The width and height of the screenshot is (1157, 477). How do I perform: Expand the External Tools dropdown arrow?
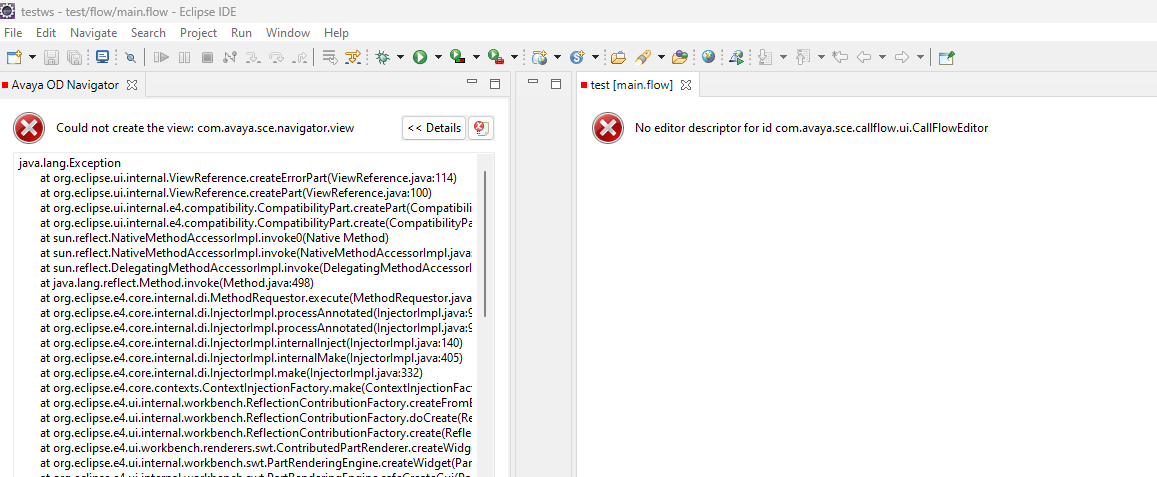[514, 57]
